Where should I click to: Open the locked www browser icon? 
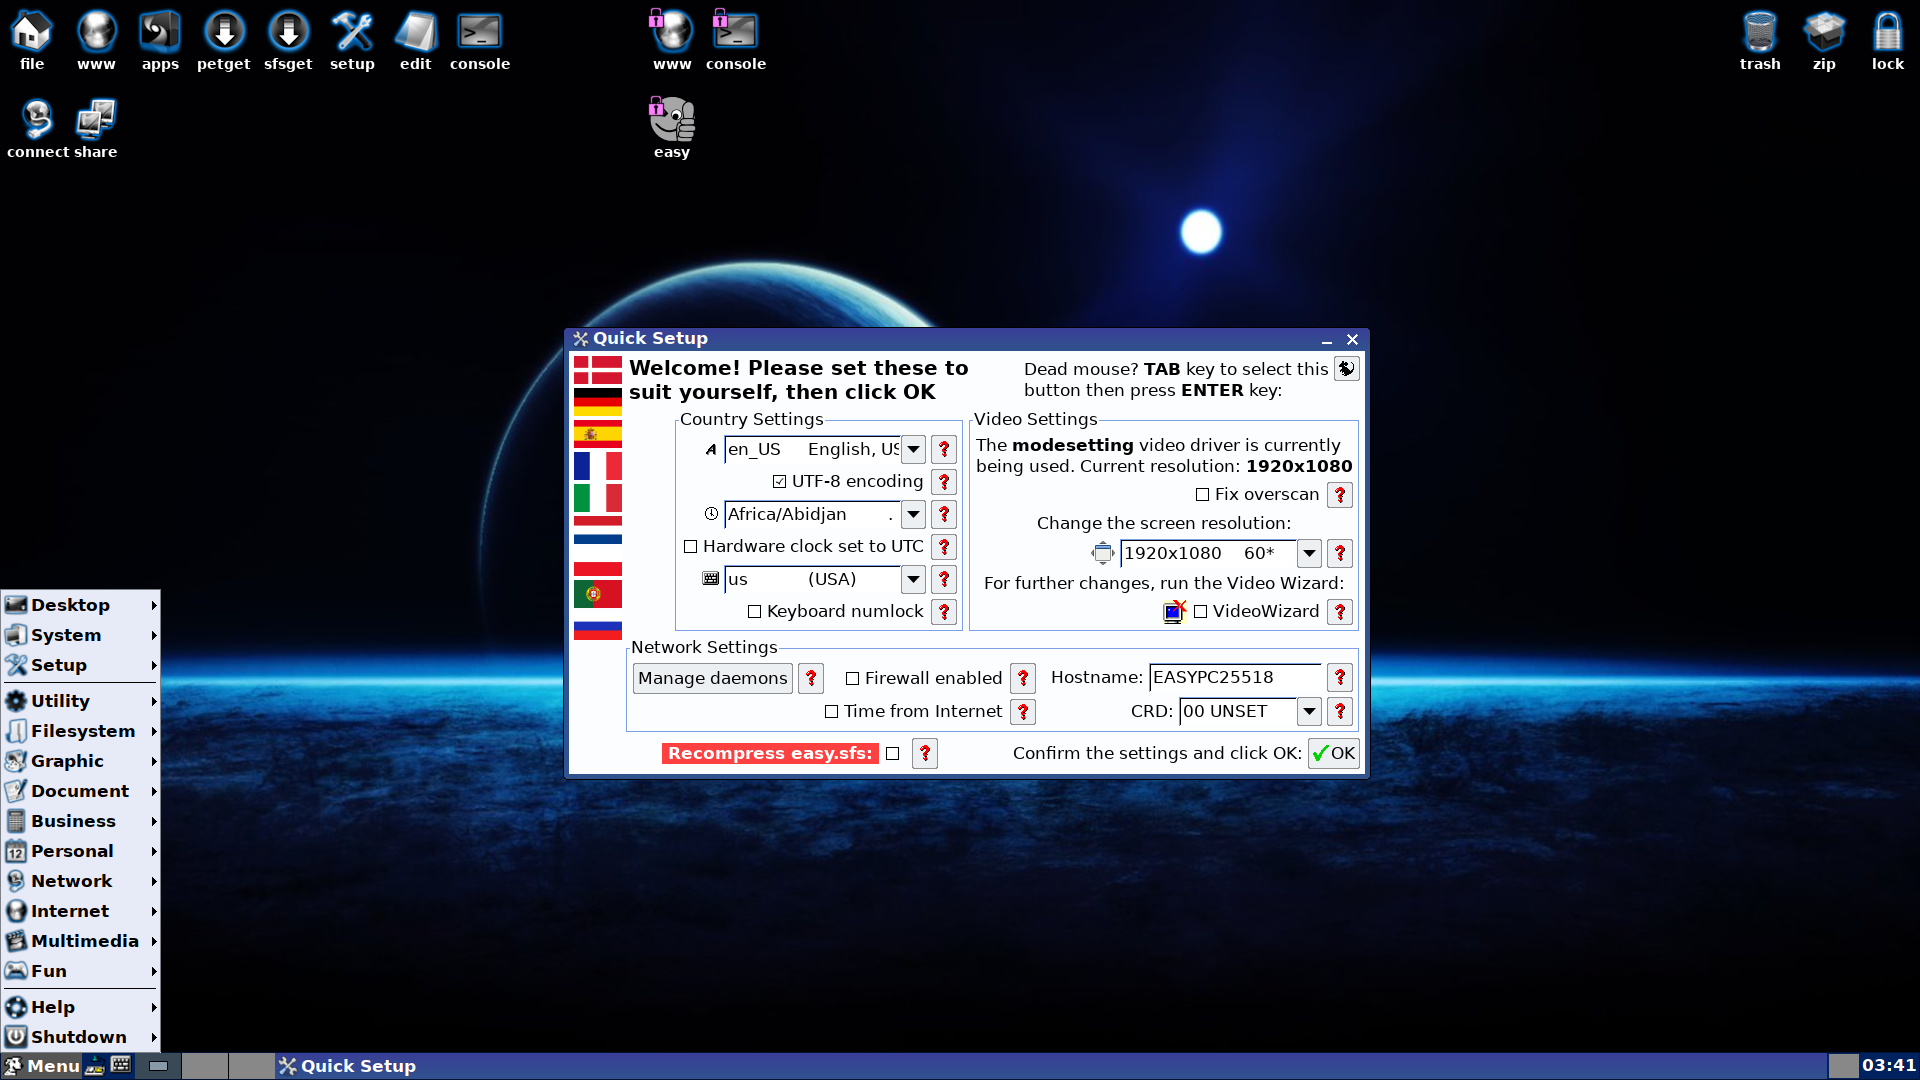pos(671,30)
